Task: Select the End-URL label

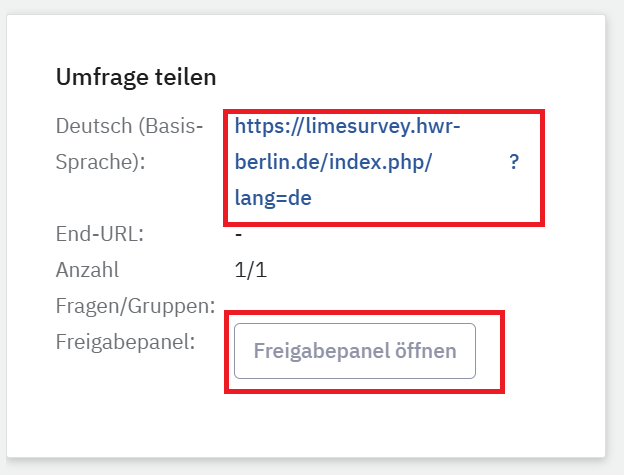Action: point(100,234)
